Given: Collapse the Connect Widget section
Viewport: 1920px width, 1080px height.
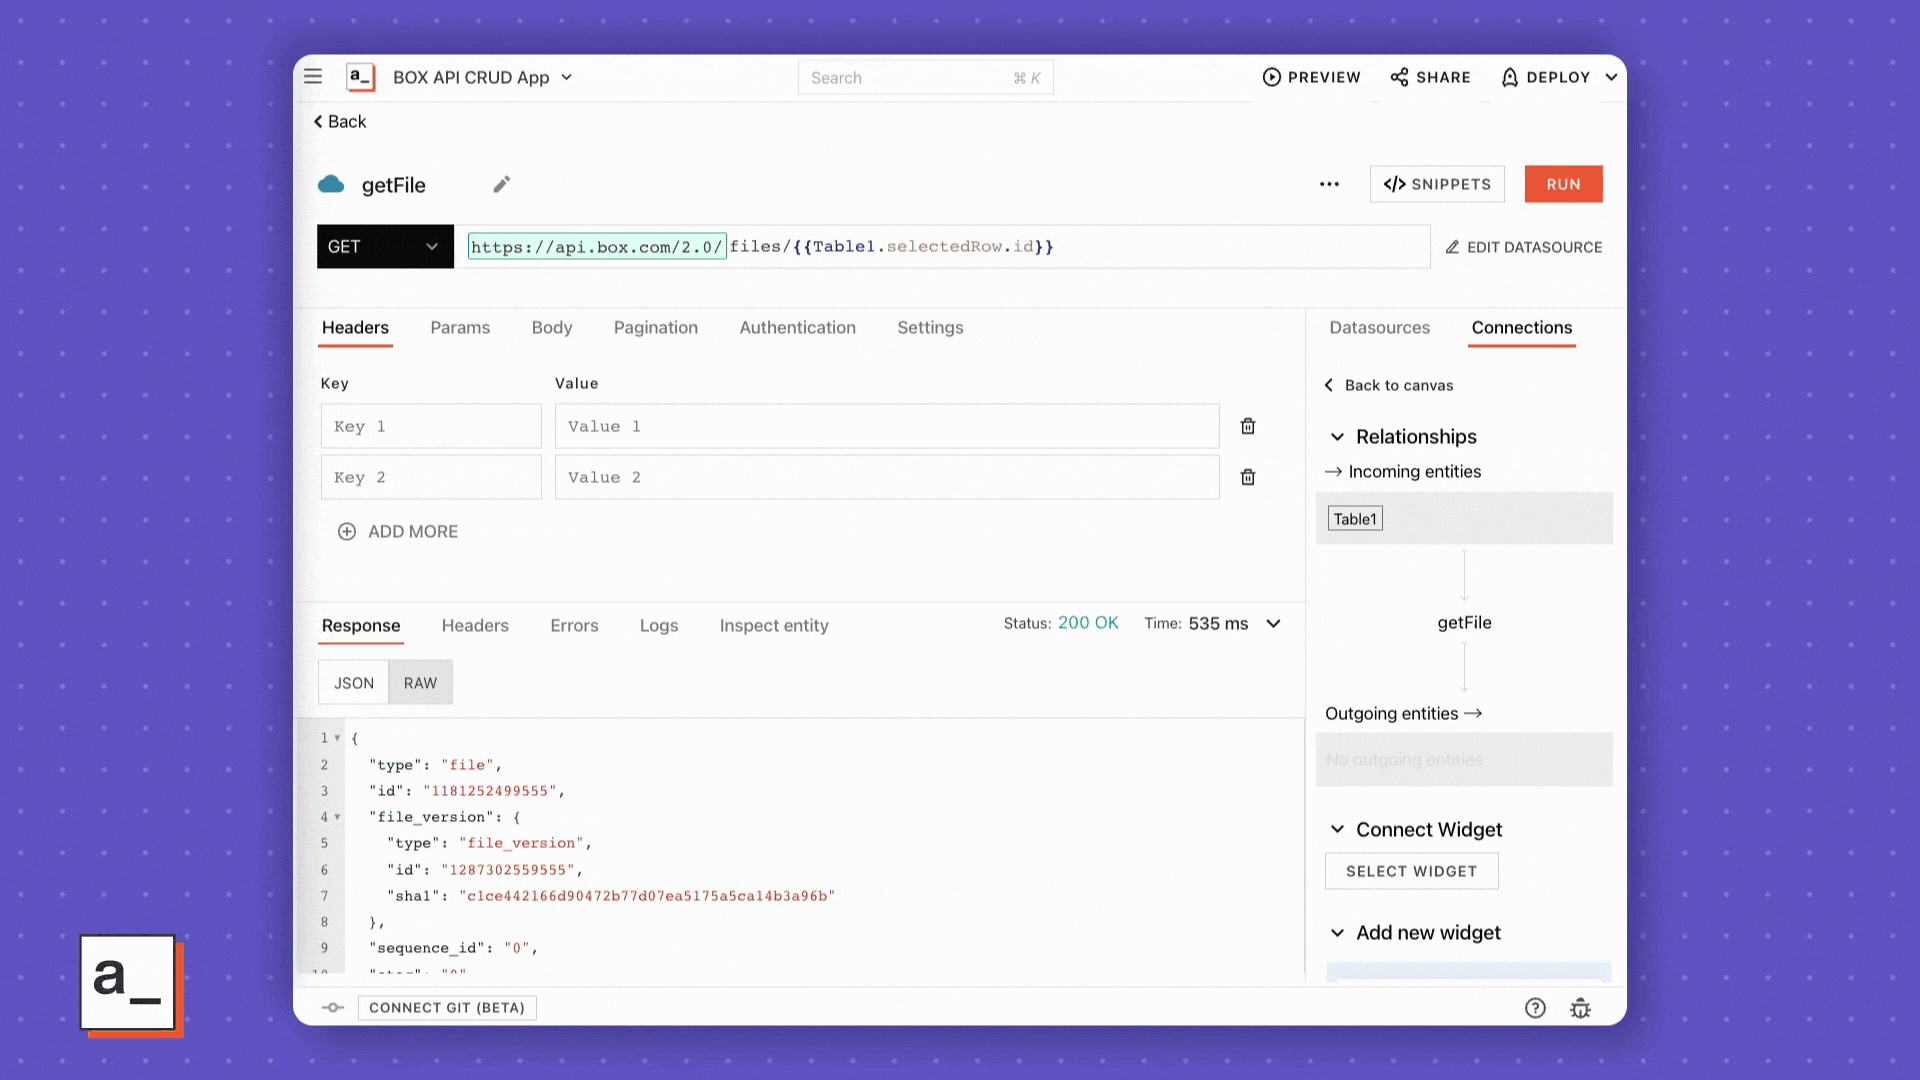Looking at the screenshot, I should pos(1337,830).
